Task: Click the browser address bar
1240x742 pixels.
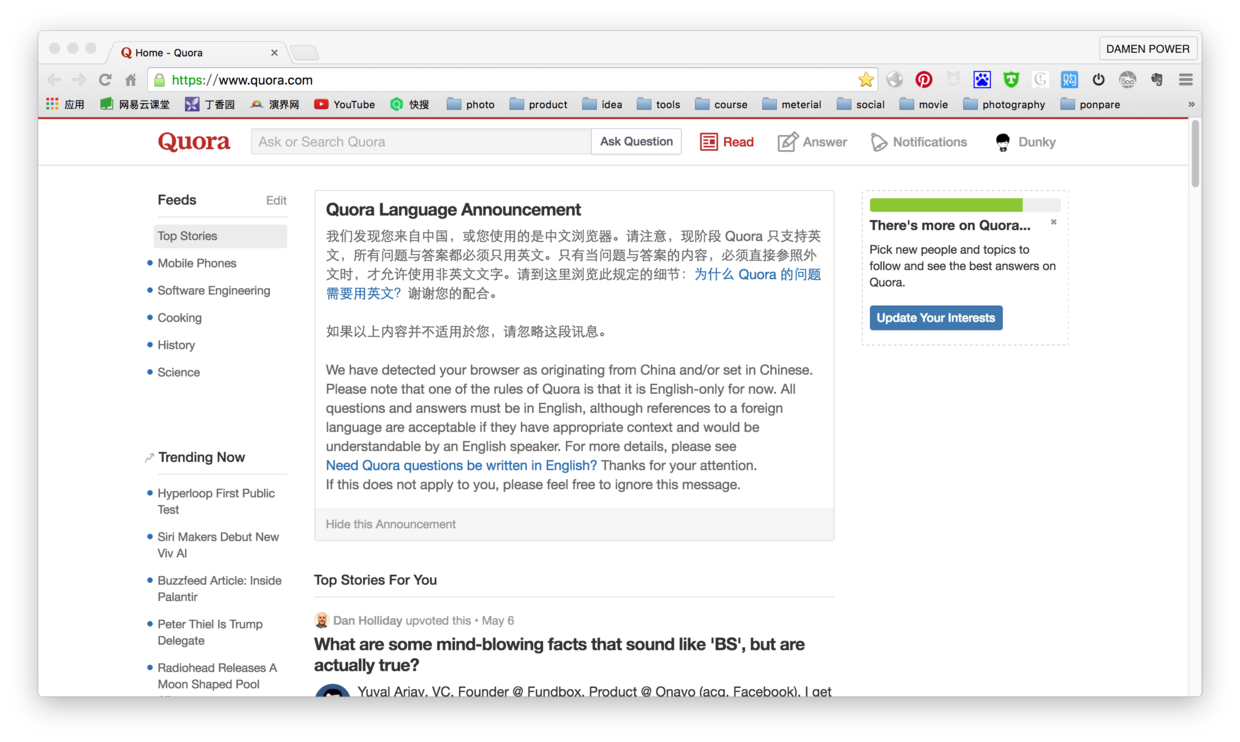Action: tap(513, 80)
